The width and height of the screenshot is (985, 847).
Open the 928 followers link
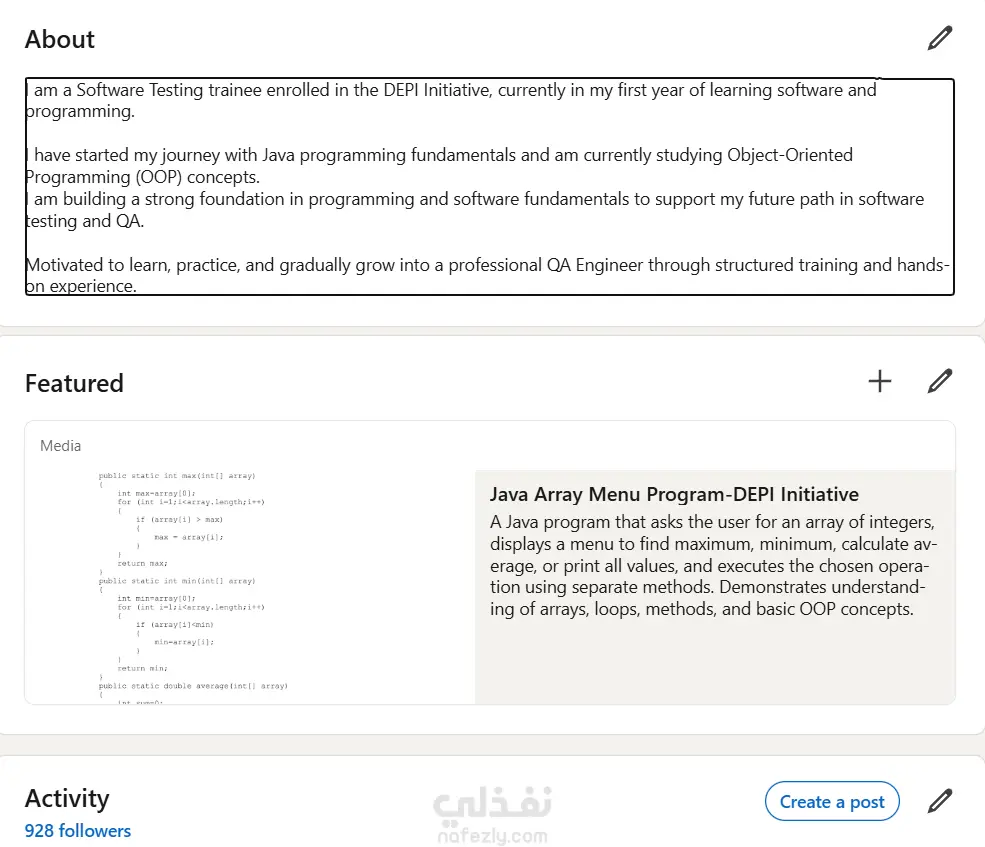coord(78,831)
